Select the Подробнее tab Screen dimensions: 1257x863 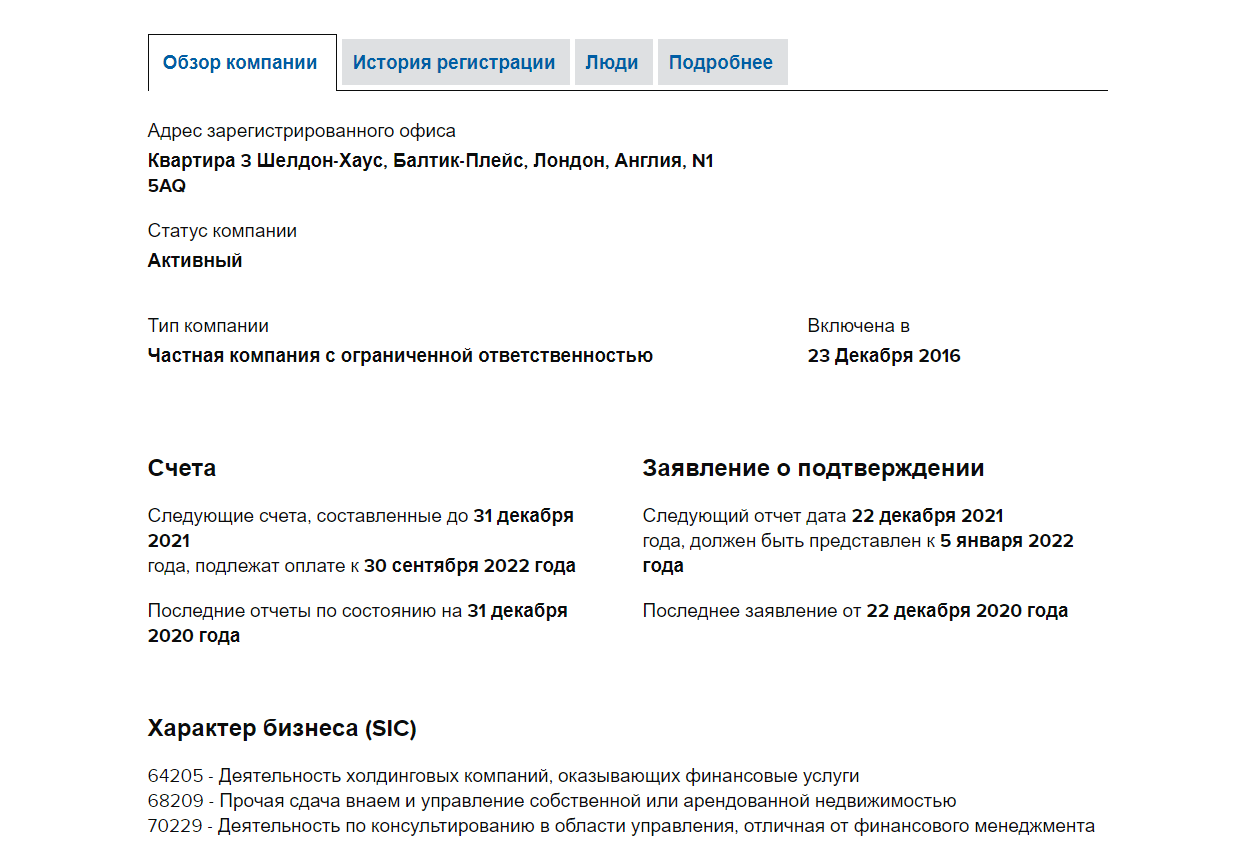pos(721,62)
